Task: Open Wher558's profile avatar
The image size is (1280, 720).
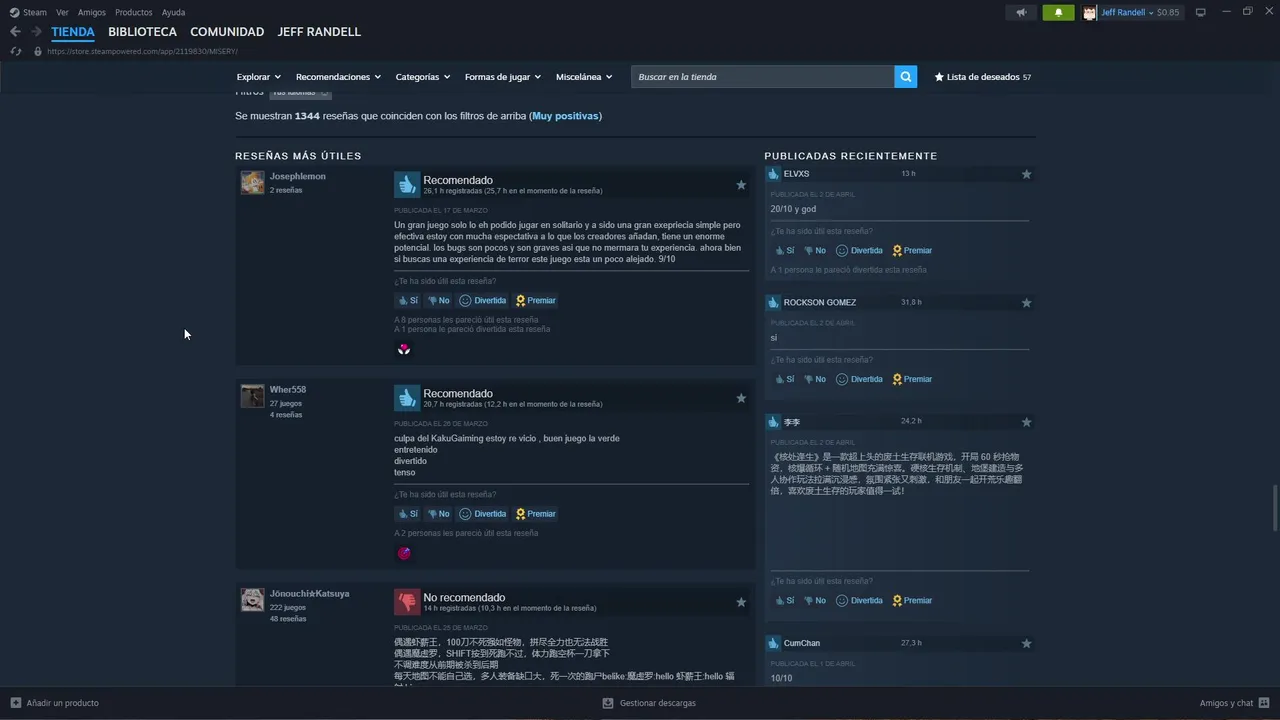Action: [252, 395]
